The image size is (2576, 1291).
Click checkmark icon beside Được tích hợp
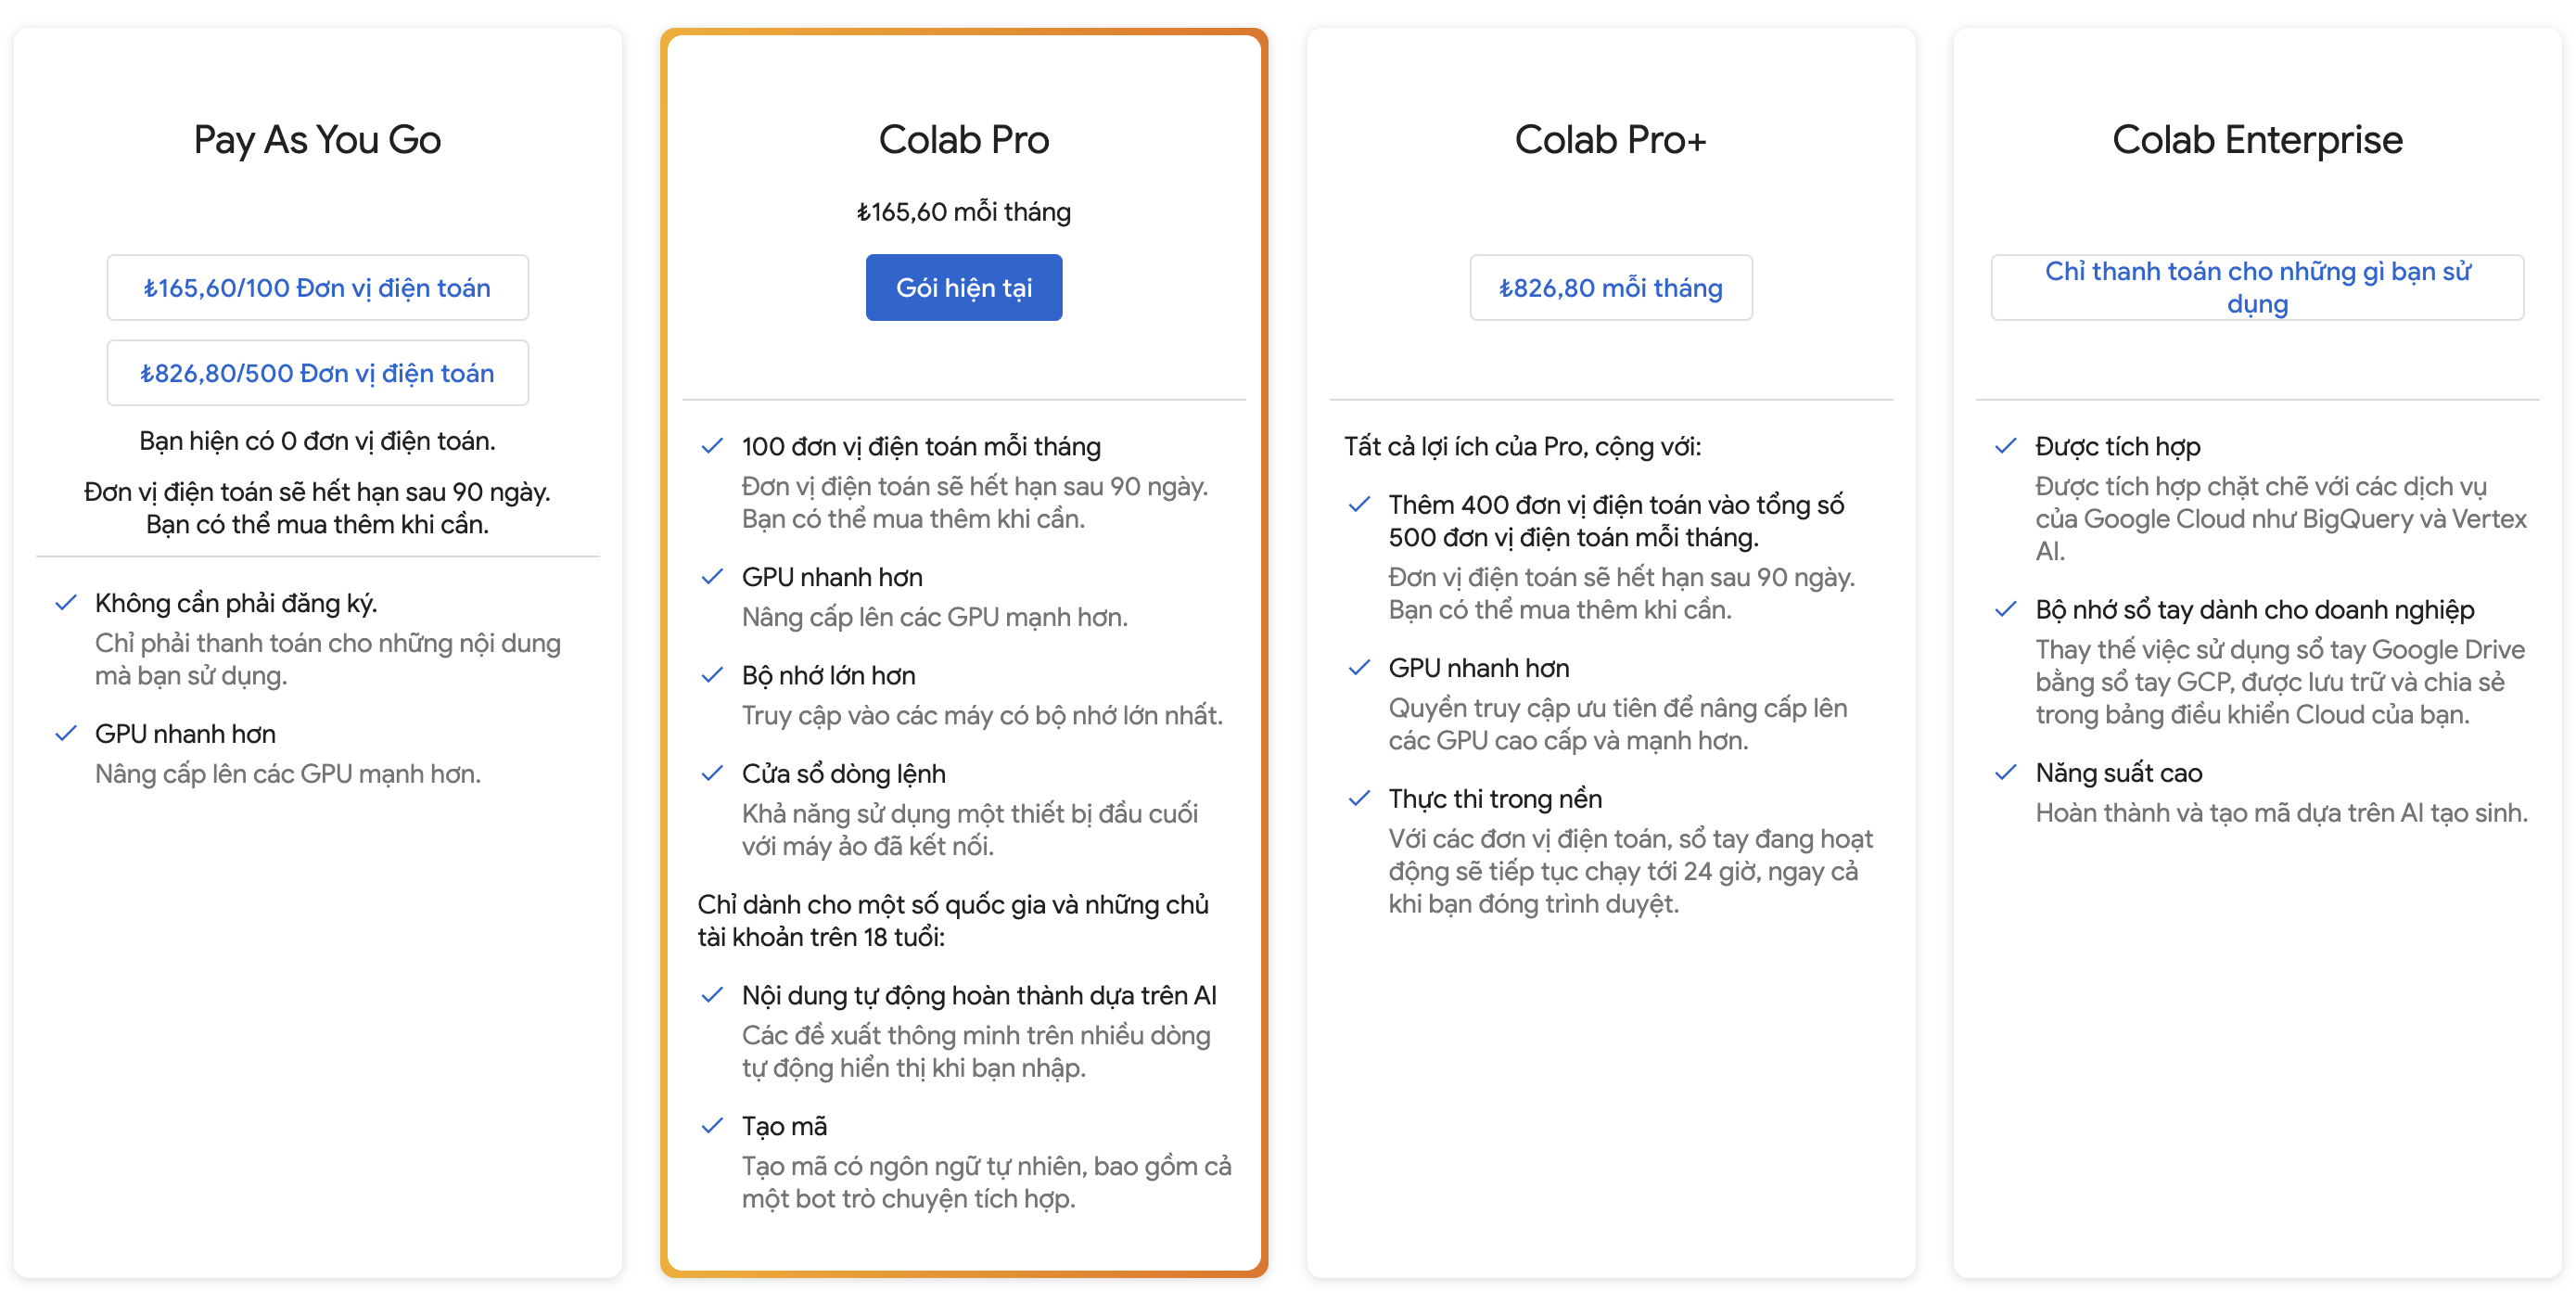[2006, 446]
